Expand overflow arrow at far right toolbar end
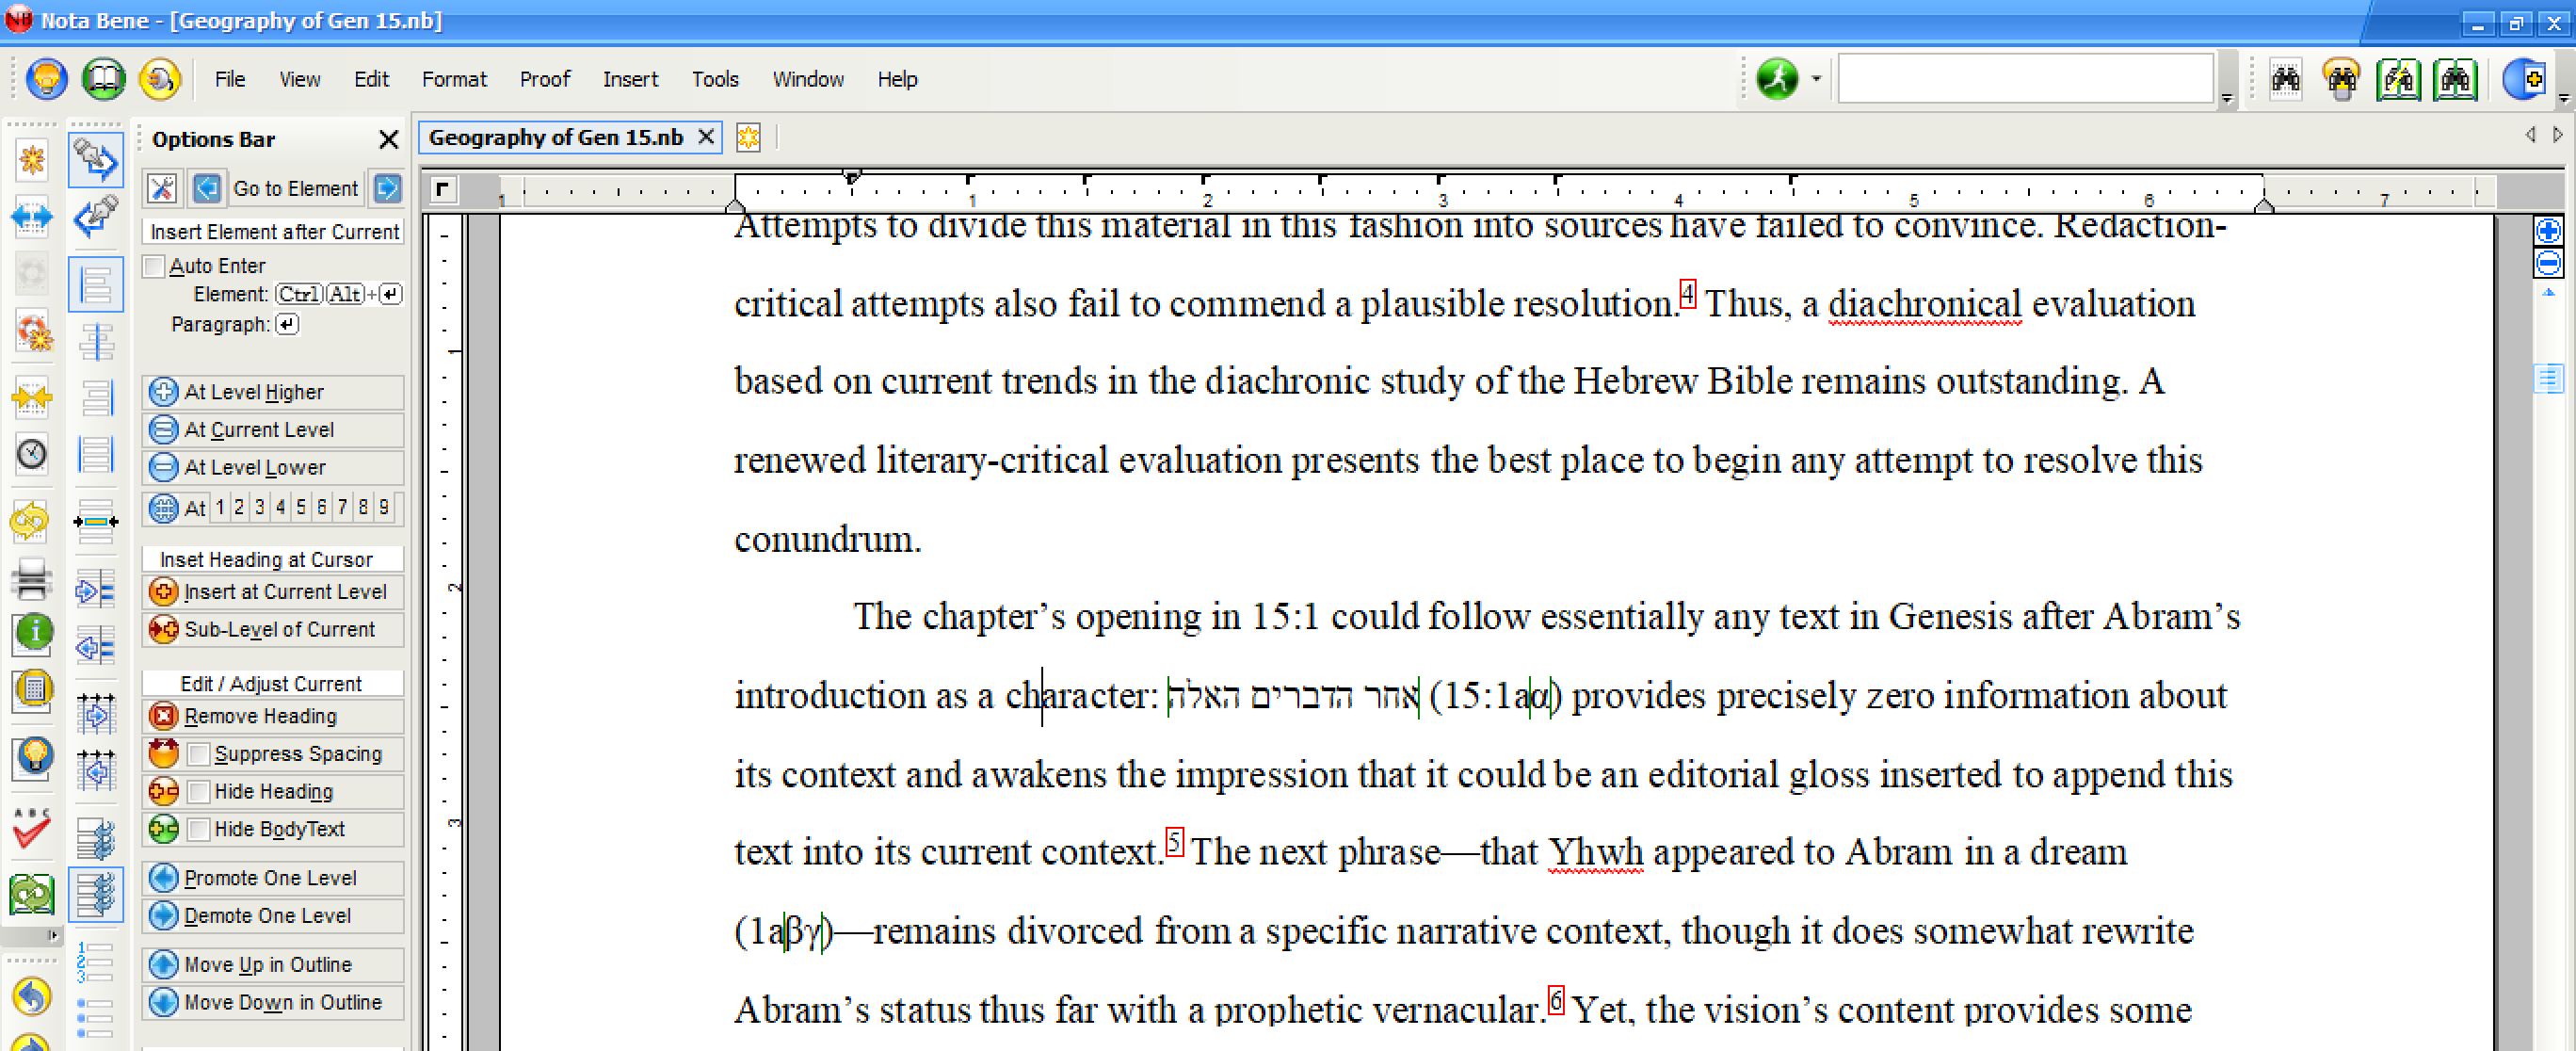 2563,98
